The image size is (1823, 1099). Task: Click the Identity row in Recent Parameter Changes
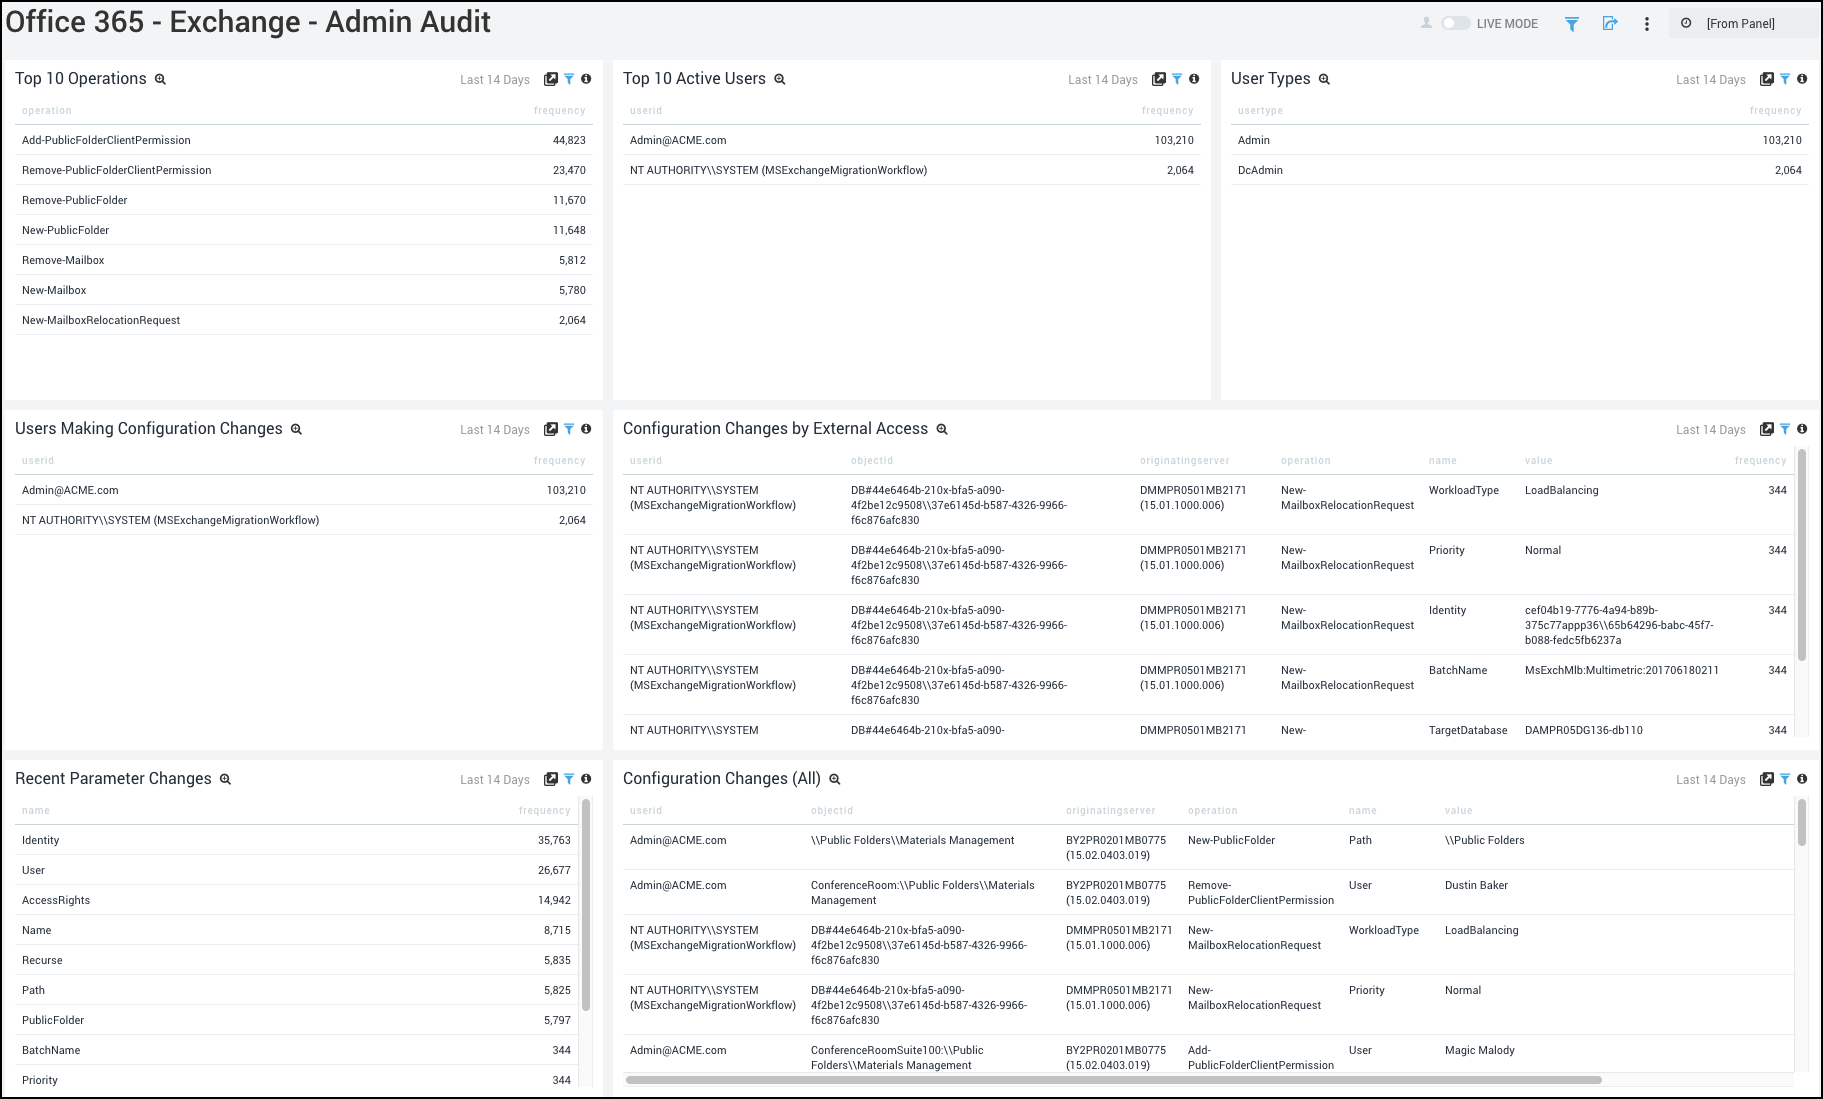40,840
